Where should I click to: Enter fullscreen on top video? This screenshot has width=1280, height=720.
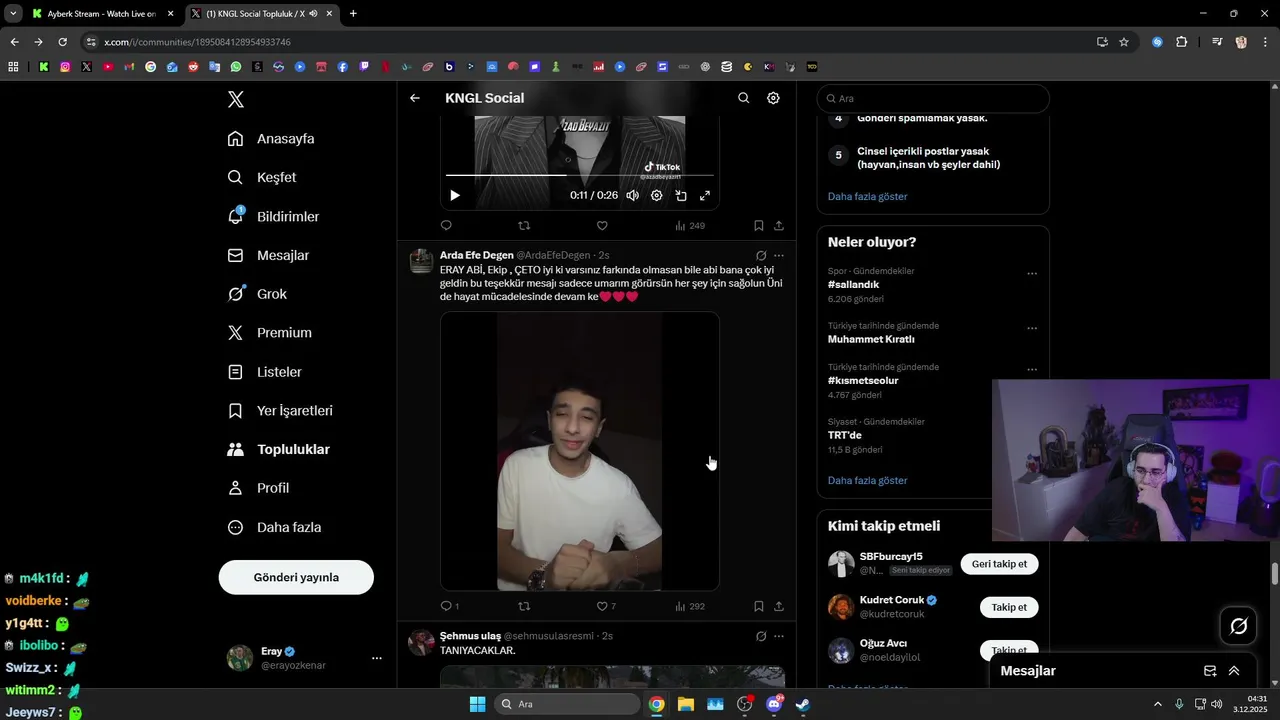coord(705,196)
